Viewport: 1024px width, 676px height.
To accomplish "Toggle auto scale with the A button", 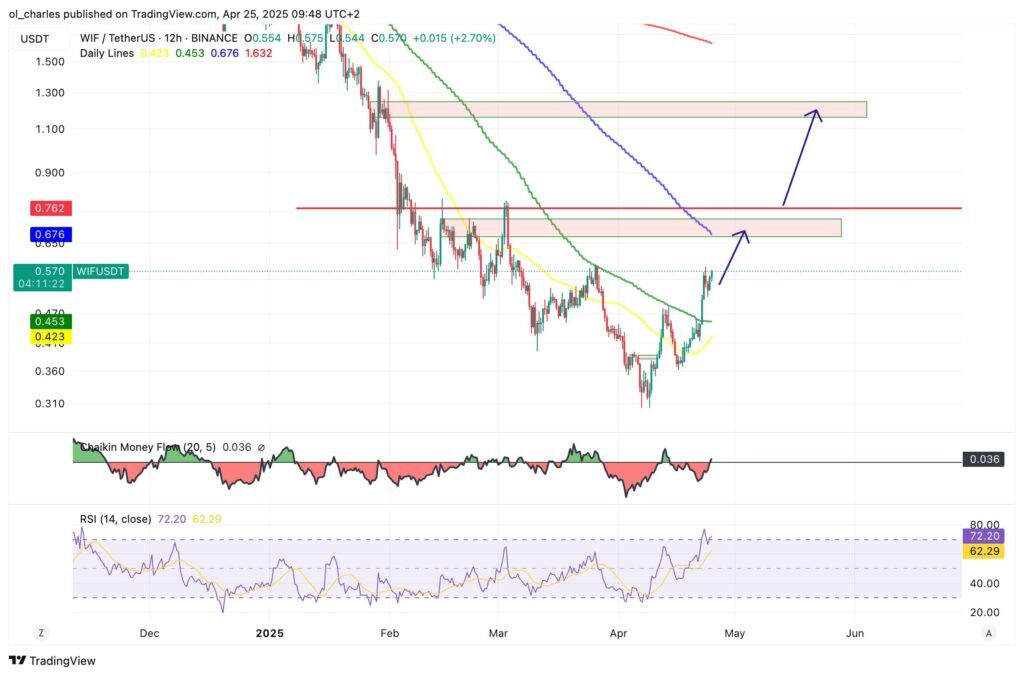I will point(988,633).
